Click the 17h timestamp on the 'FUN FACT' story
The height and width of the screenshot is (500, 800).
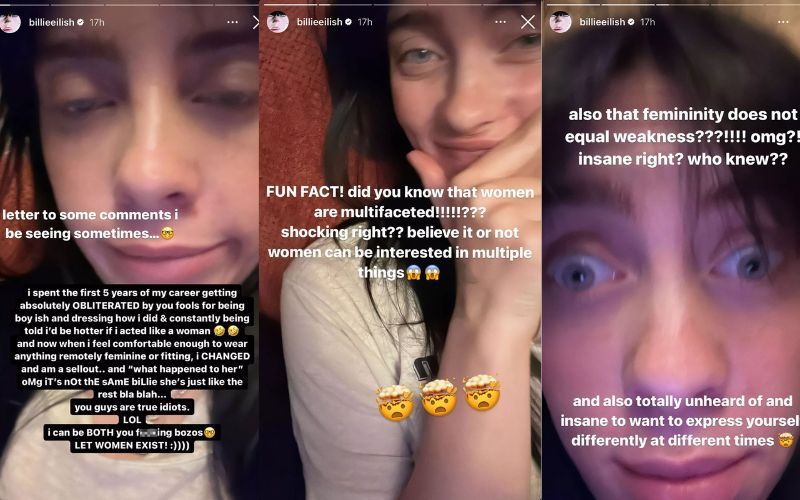pyautogui.click(x=365, y=22)
